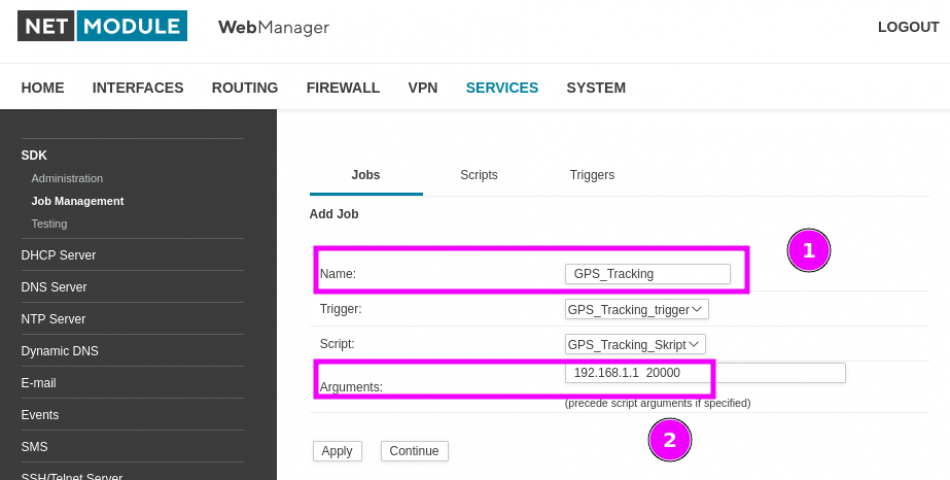The image size is (950, 480).
Task: Open Dynamic DNS in sidebar
Action: coord(59,351)
